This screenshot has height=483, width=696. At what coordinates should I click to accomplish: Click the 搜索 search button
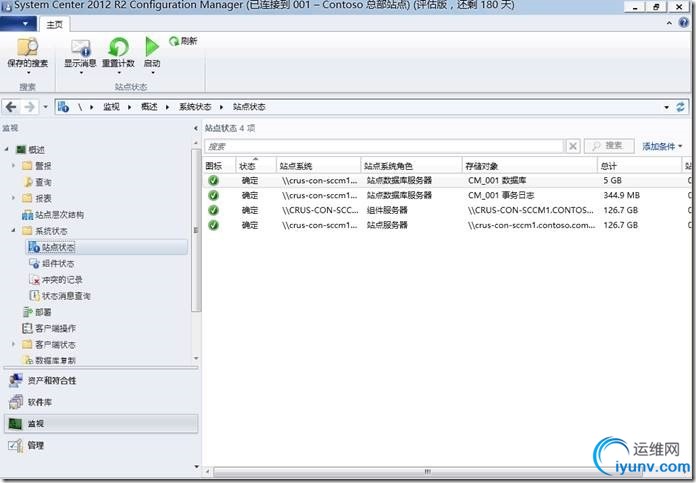(609, 146)
